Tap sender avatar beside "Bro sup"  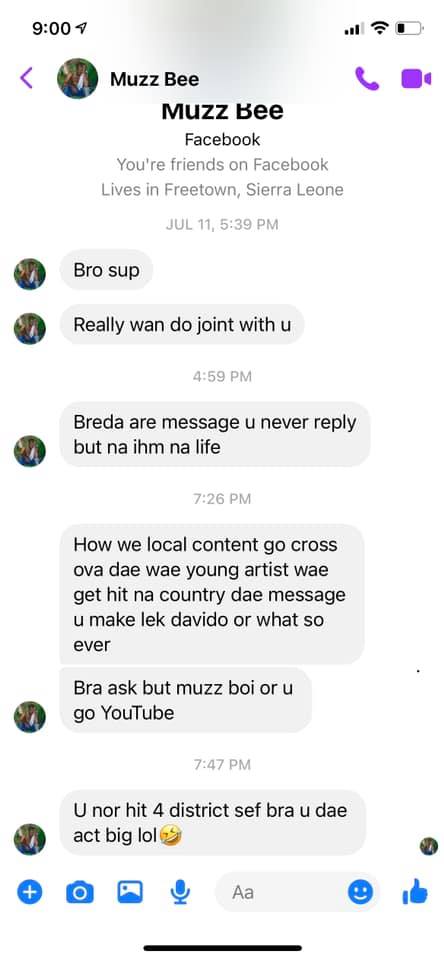(x=29, y=274)
